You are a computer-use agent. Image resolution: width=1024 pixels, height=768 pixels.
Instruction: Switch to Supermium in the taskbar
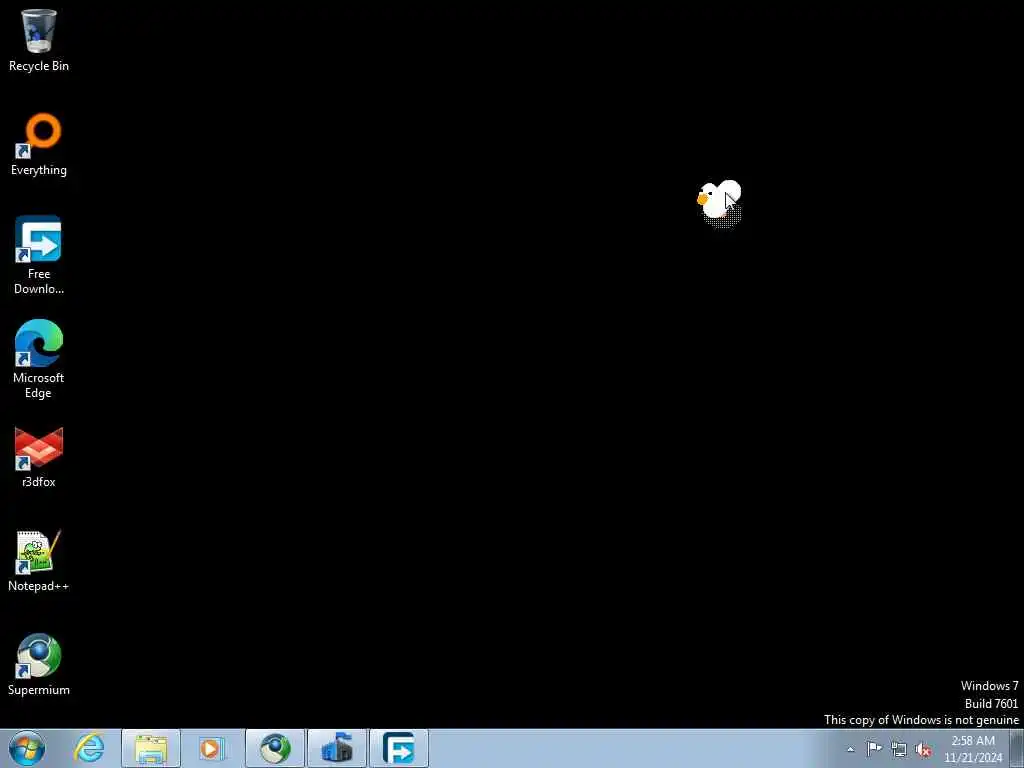275,748
